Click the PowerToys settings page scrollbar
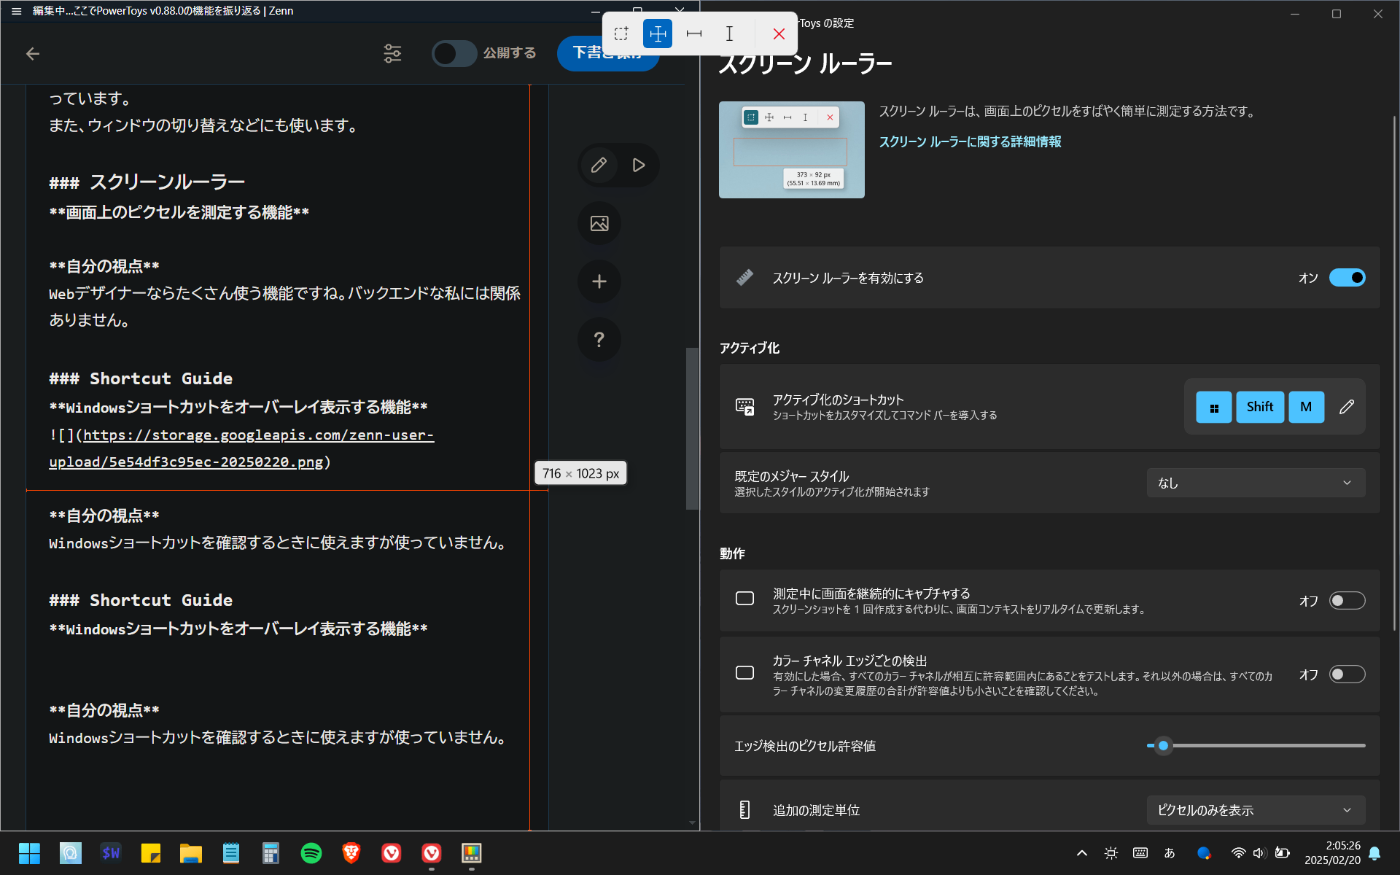The height and width of the screenshot is (875, 1400). pos(1395,375)
